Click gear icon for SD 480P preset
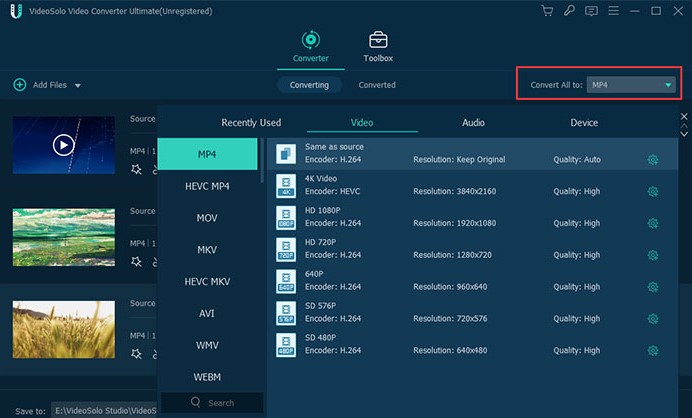692x418 pixels. 652,350
